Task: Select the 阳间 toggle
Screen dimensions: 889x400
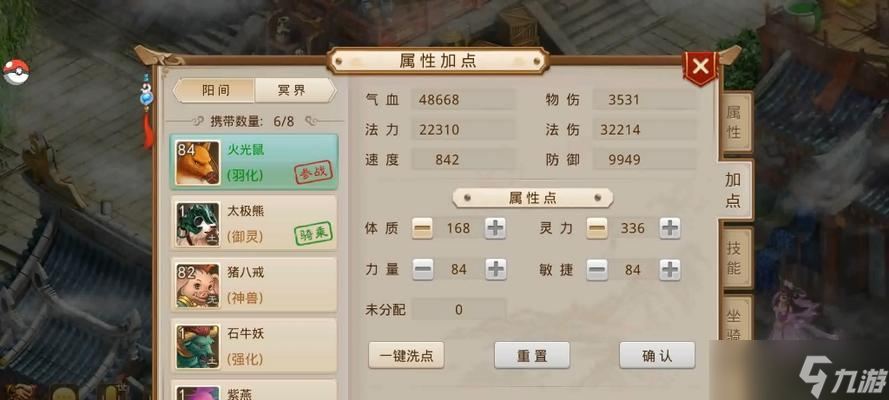Action: pyautogui.click(x=215, y=91)
